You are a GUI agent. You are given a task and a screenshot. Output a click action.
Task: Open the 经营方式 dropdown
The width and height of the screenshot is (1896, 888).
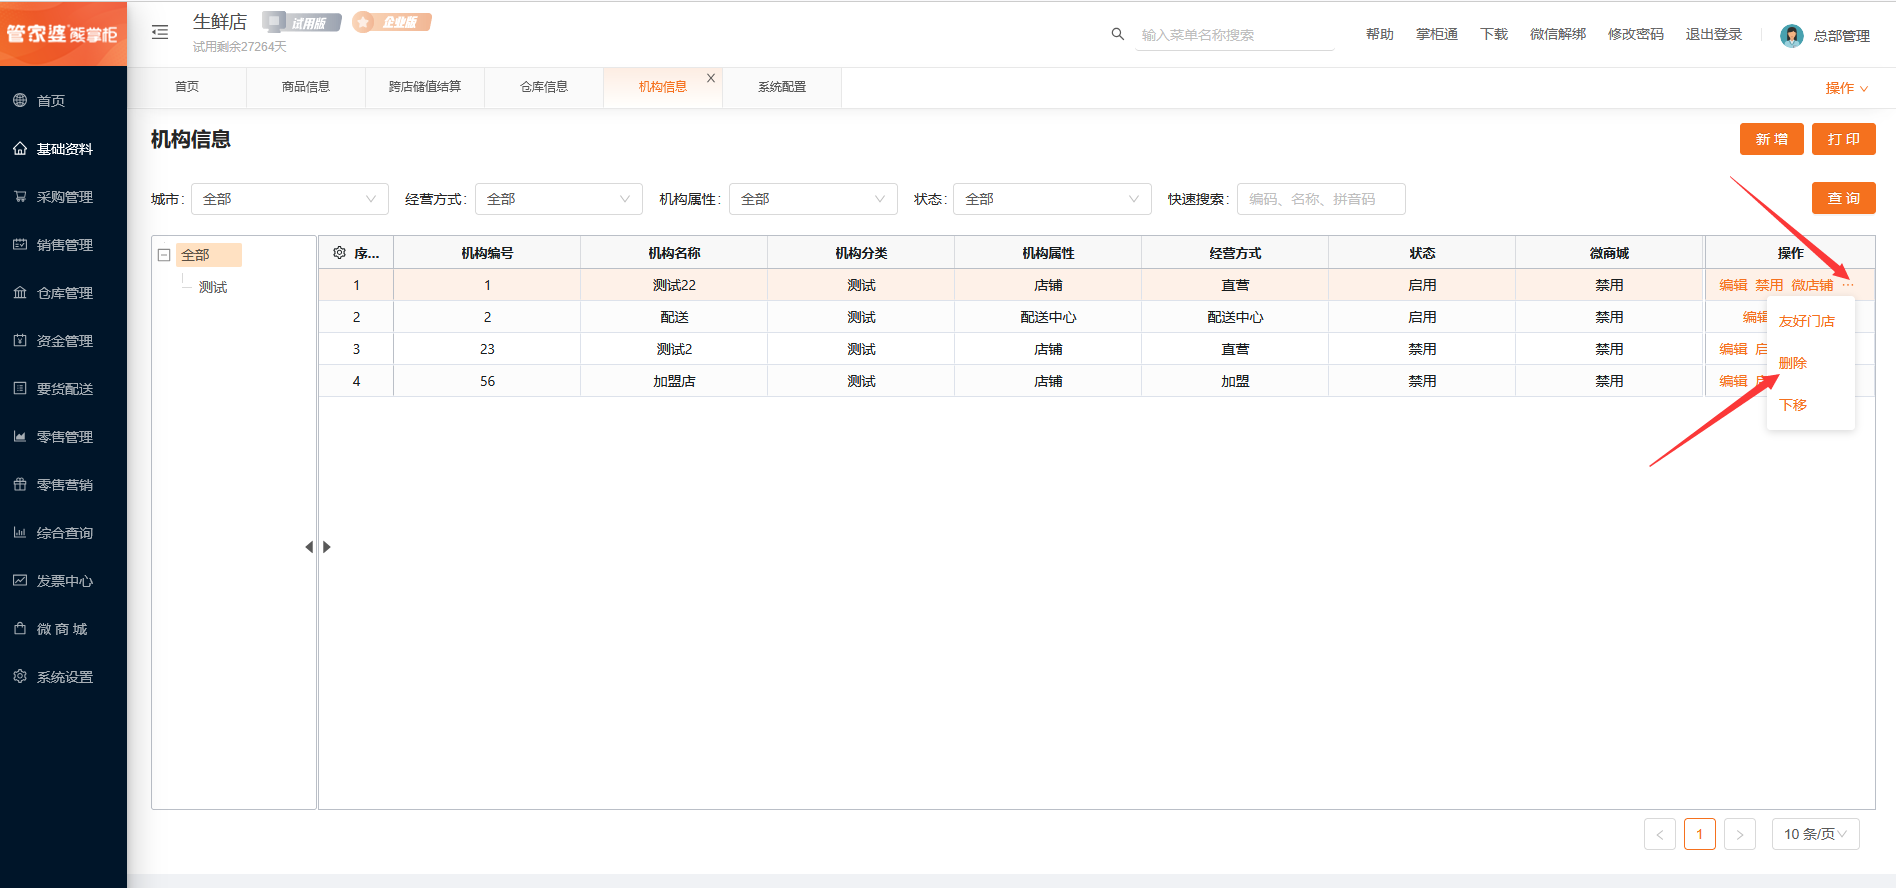coord(558,199)
